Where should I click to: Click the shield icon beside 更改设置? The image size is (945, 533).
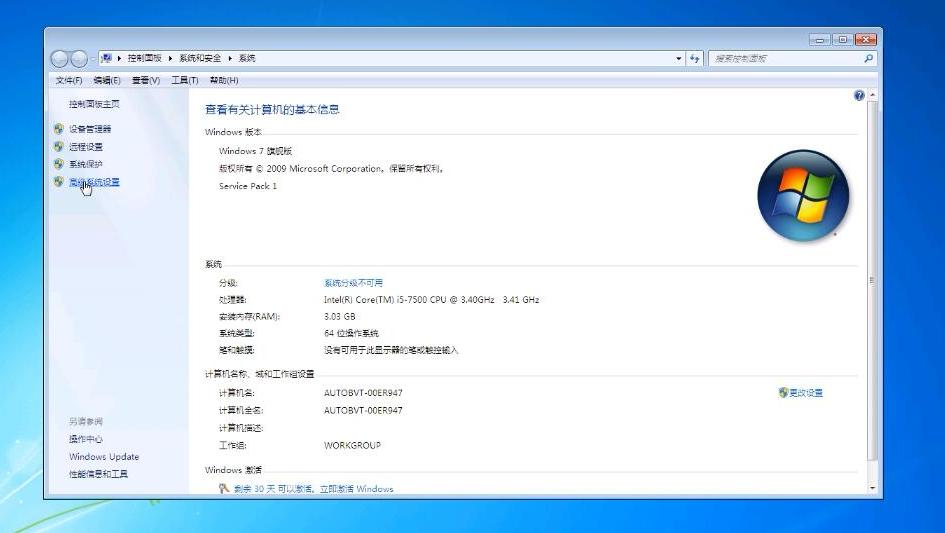tap(783, 393)
